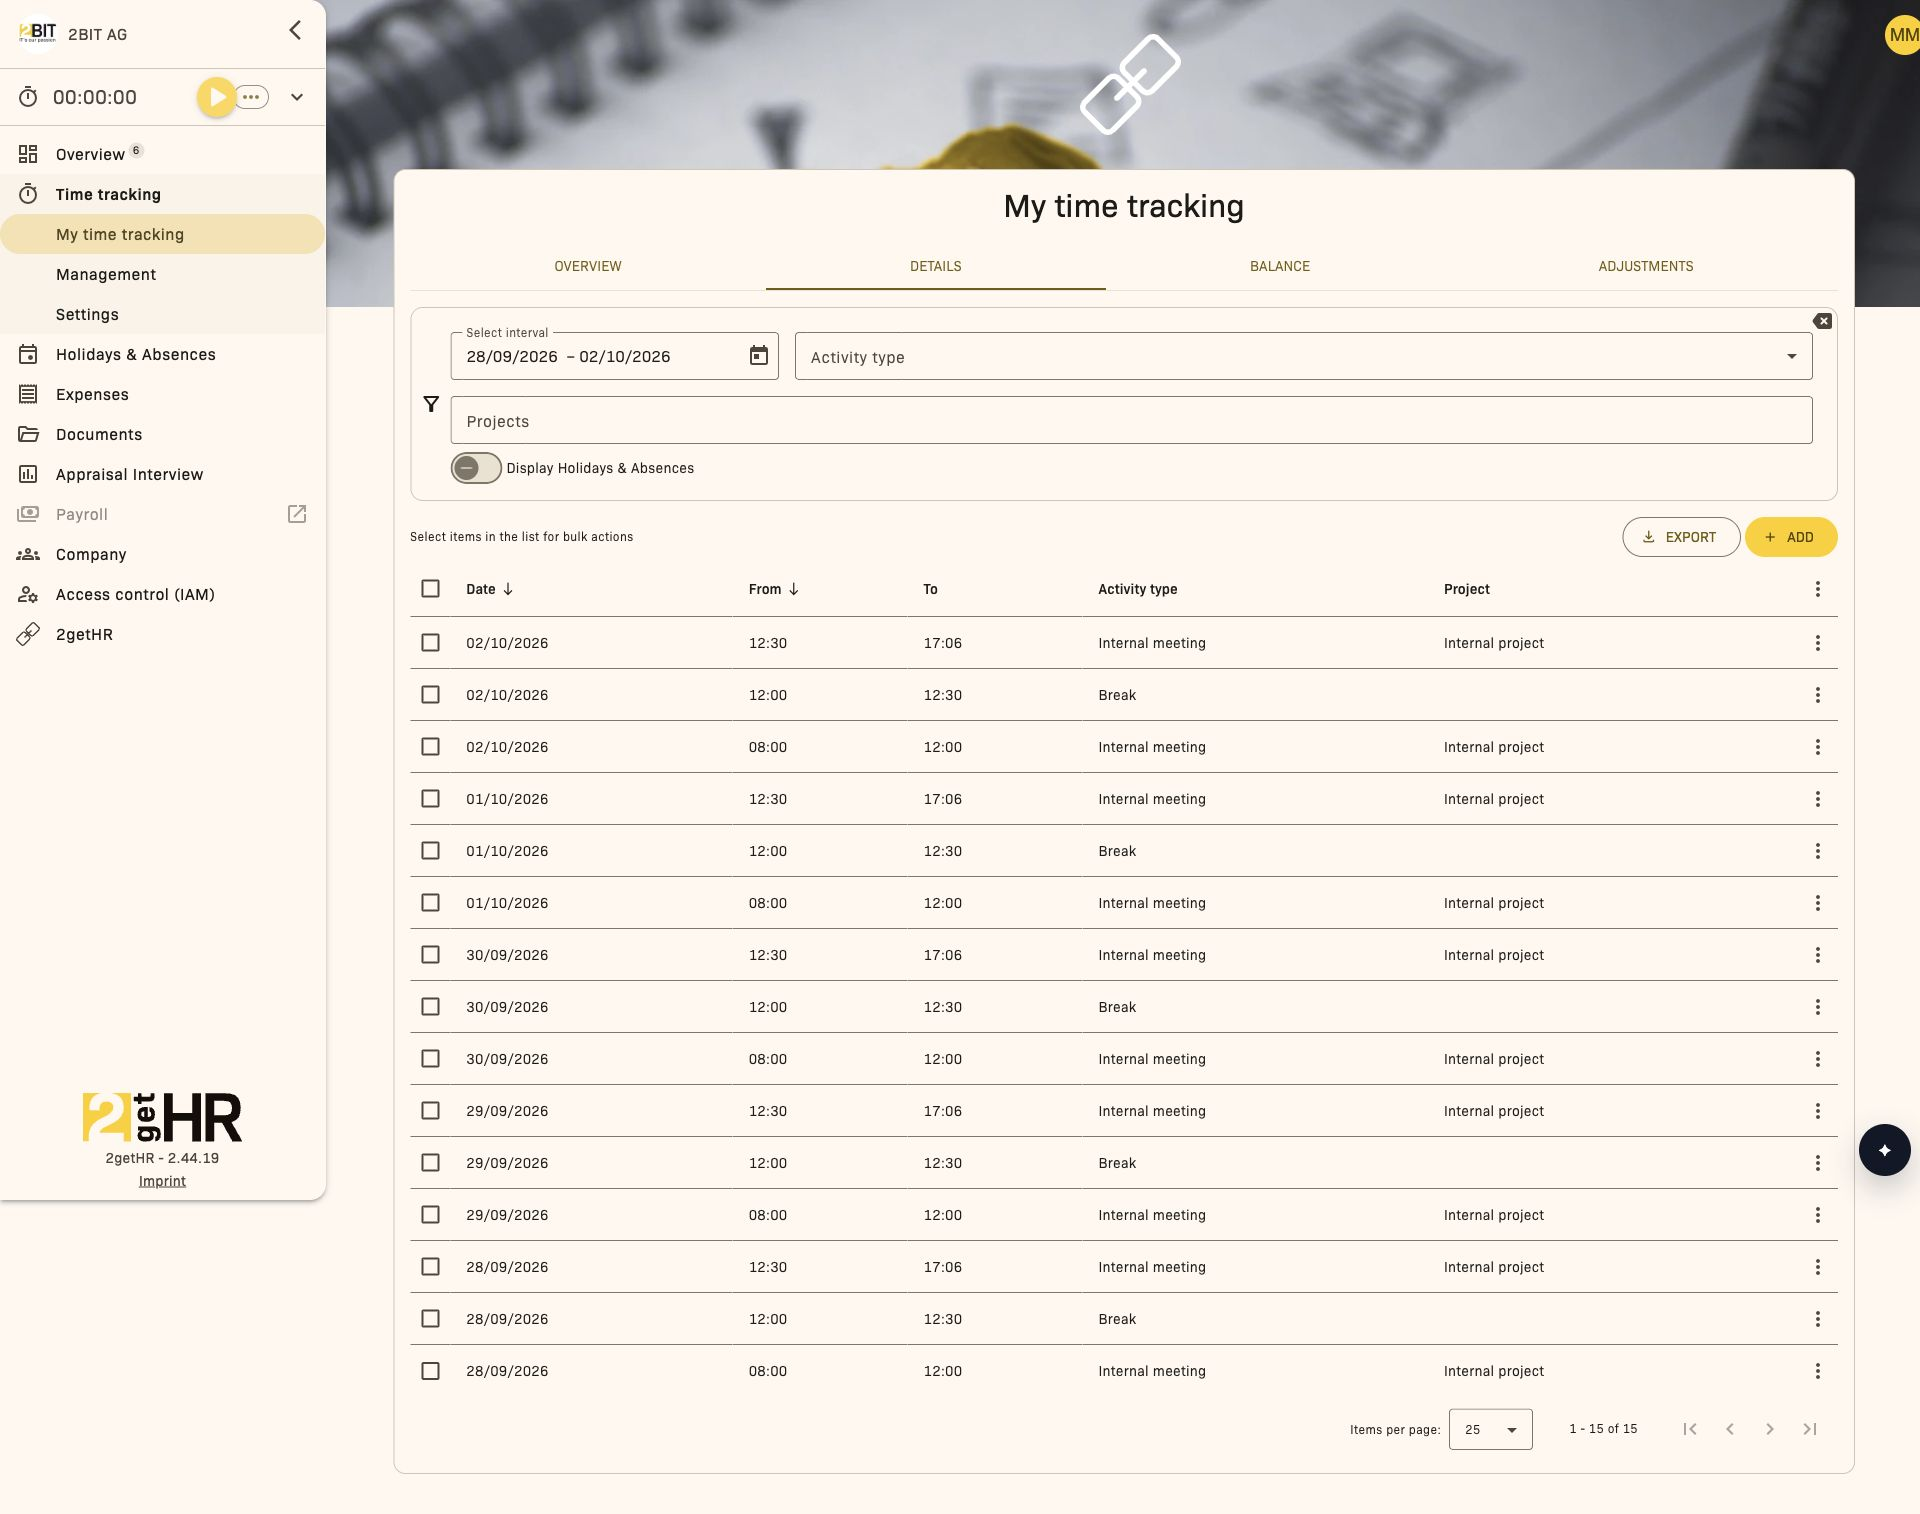Image resolution: width=1920 pixels, height=1514 pixels.
Task: Open the calendar picker in Select interval
Action: pos(759,356)
